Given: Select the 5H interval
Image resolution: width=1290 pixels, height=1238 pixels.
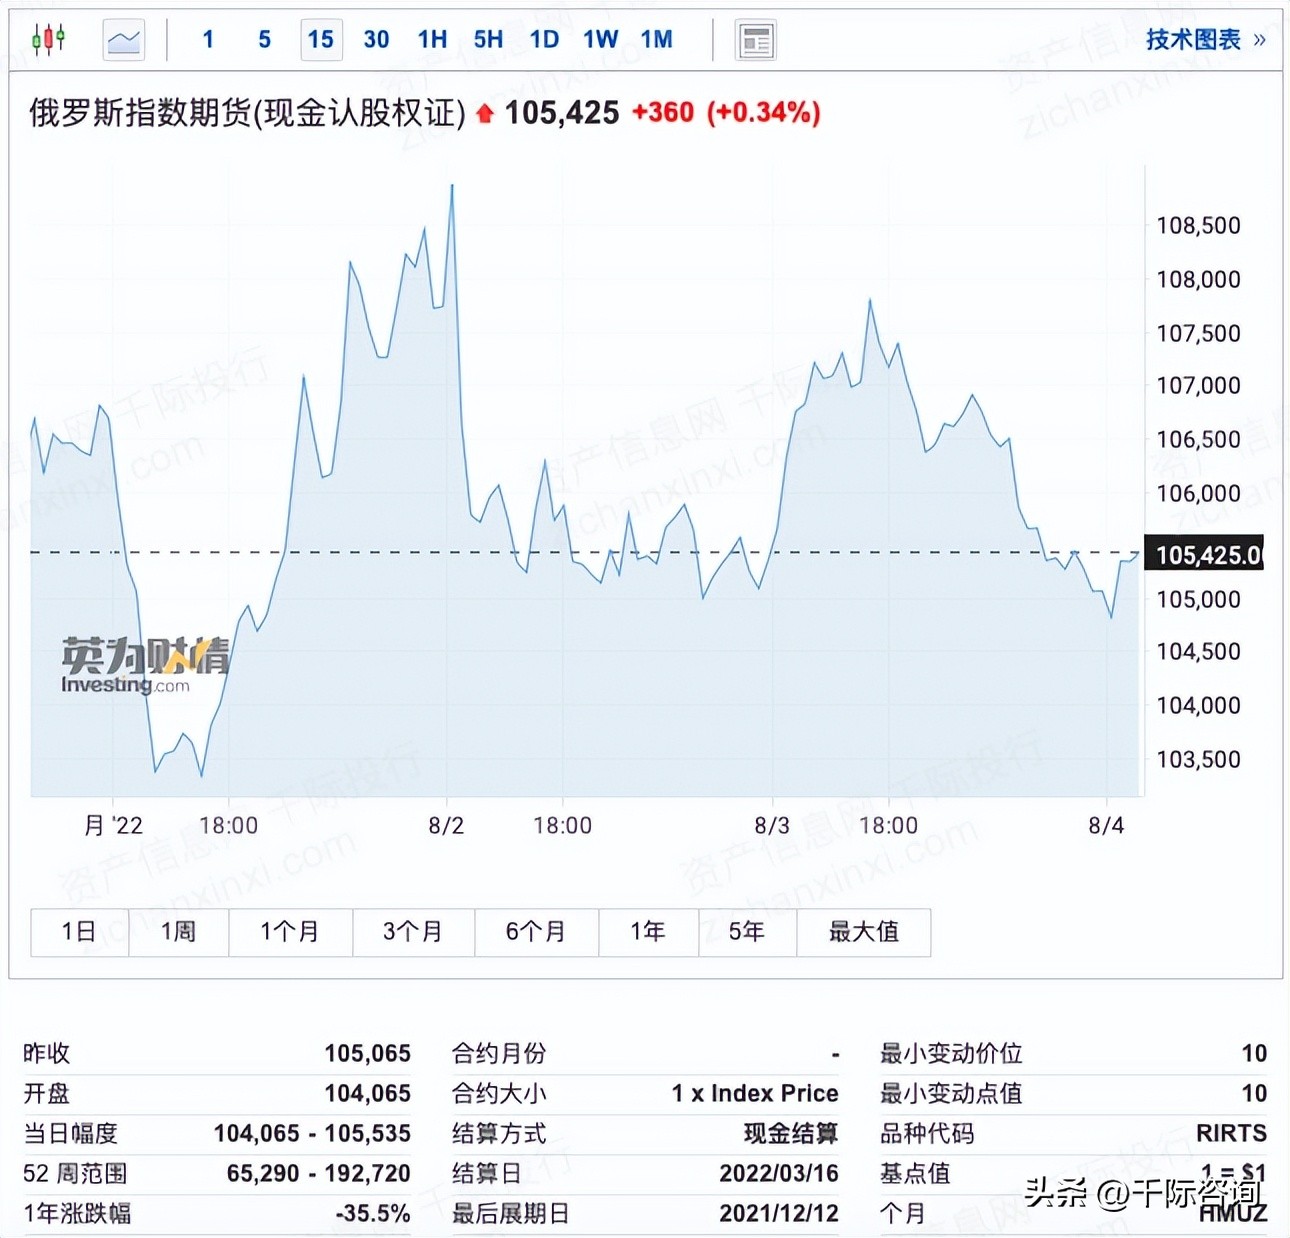Looking at the screenshot, I should tap(487, 39).
